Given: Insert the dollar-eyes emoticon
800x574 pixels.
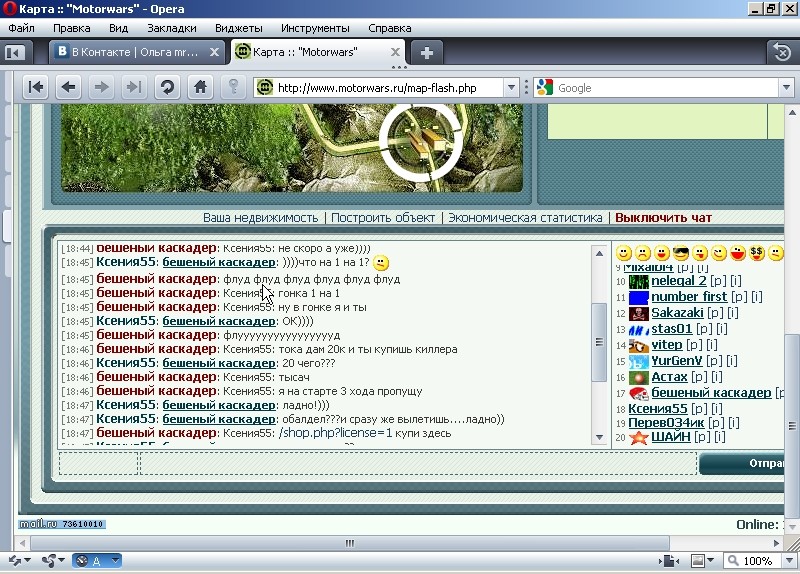Looking at the screenshot, I should 757,253.
